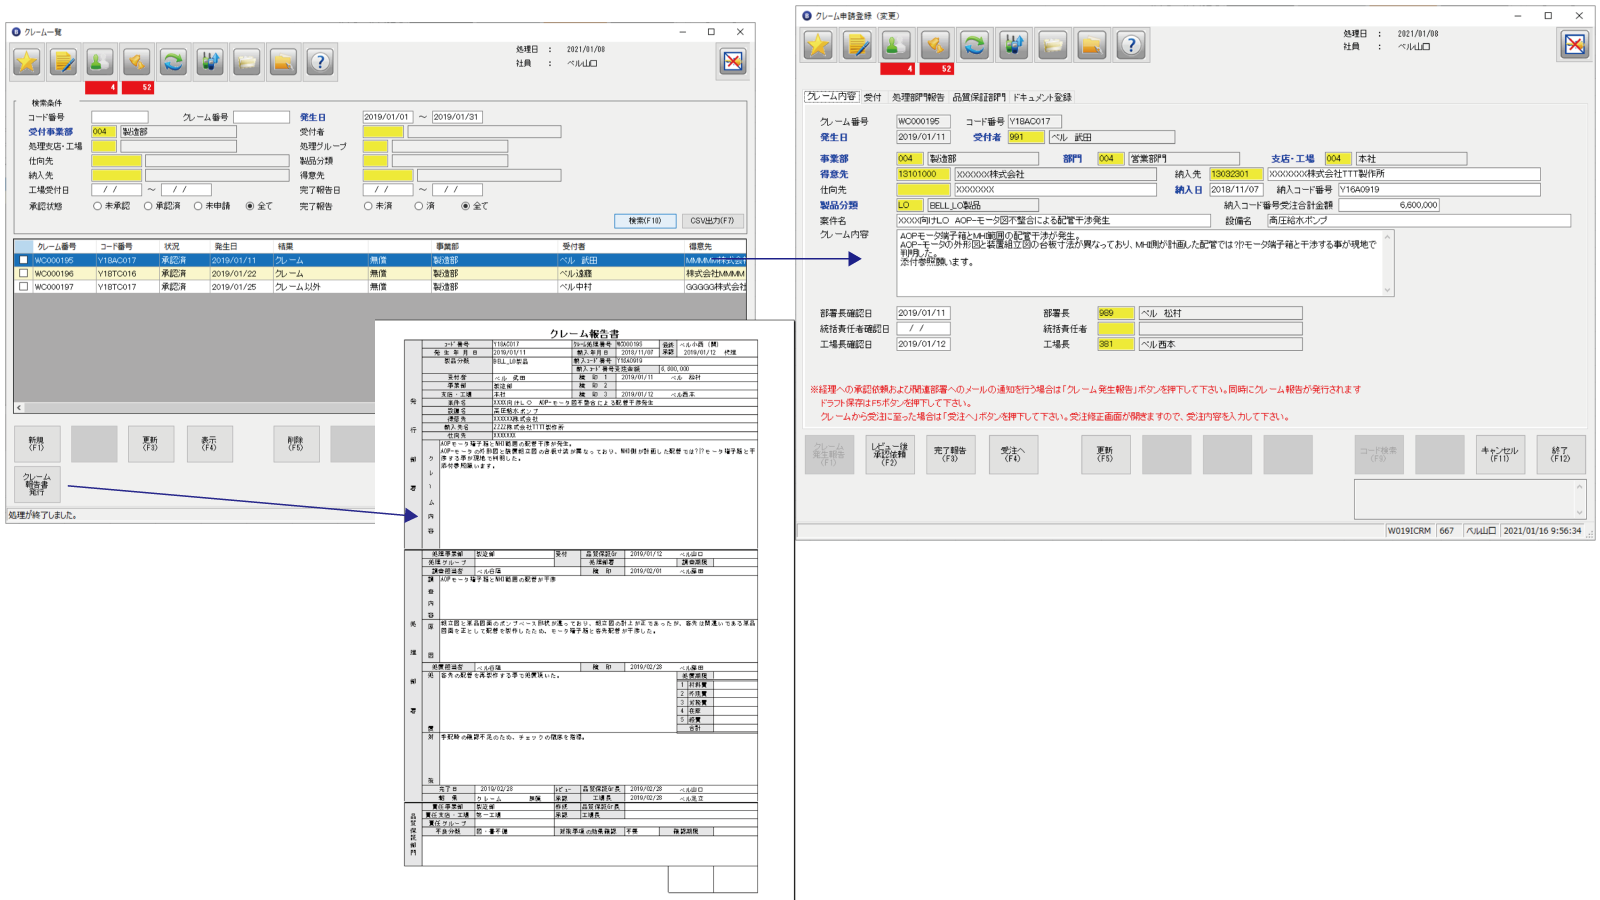Click the クレーム番号 search input field
1600x900 pixels.
click(261, 117)
